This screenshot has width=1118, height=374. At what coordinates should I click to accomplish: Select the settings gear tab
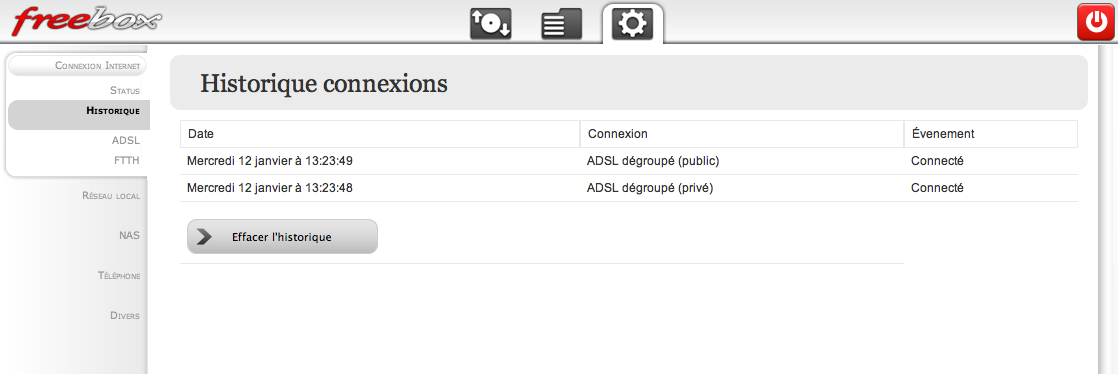(x=632, y=24)
